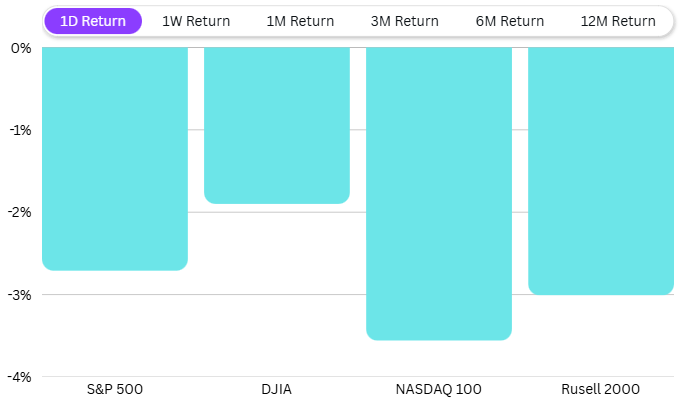This screenshot has width=682, height=407.
Task: Switch to the 1W Return tab
Action: [196, 21]
